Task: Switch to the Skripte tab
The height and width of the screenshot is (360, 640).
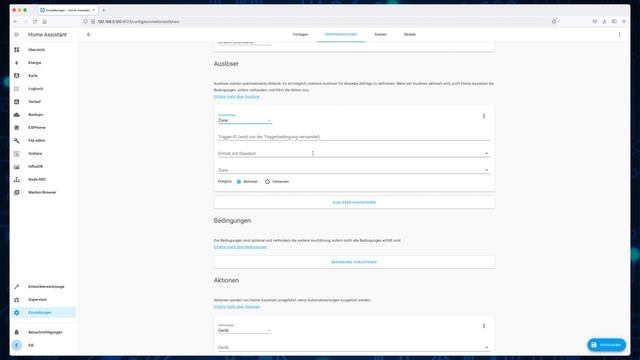Action: click(x=409, y=35)
